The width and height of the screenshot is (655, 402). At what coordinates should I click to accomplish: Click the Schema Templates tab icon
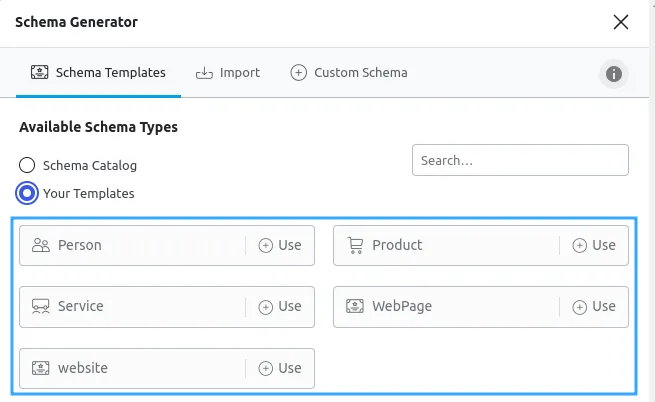click(x=39, y=72)
